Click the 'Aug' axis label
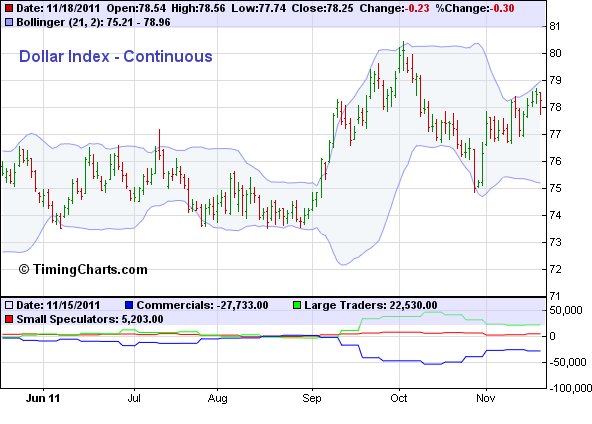 click(x=217, y=398)
